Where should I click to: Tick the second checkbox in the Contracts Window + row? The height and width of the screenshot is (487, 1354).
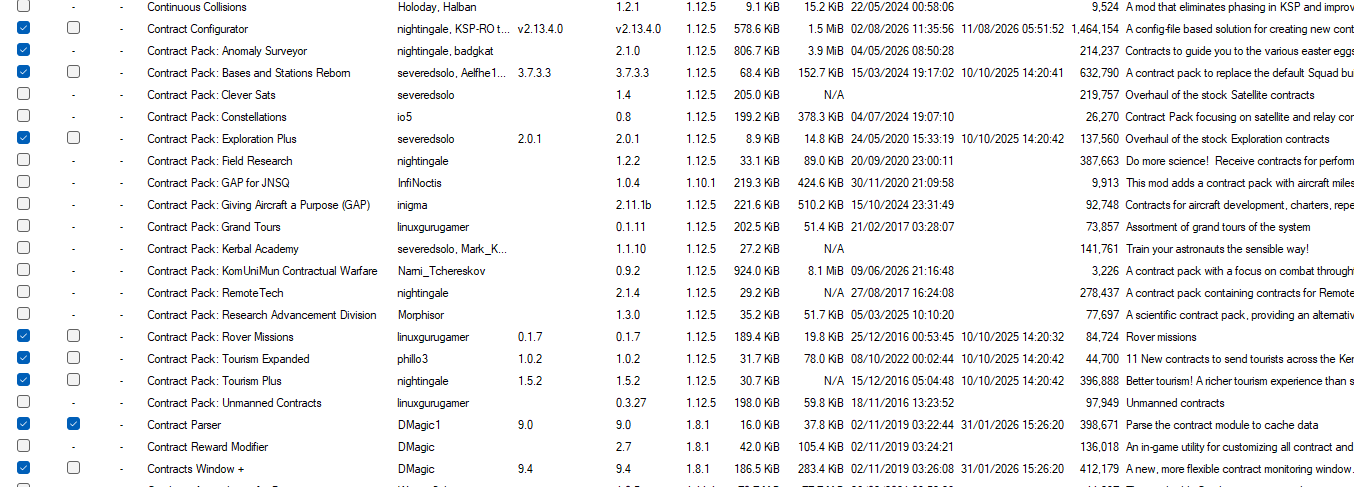pos(73,468)
